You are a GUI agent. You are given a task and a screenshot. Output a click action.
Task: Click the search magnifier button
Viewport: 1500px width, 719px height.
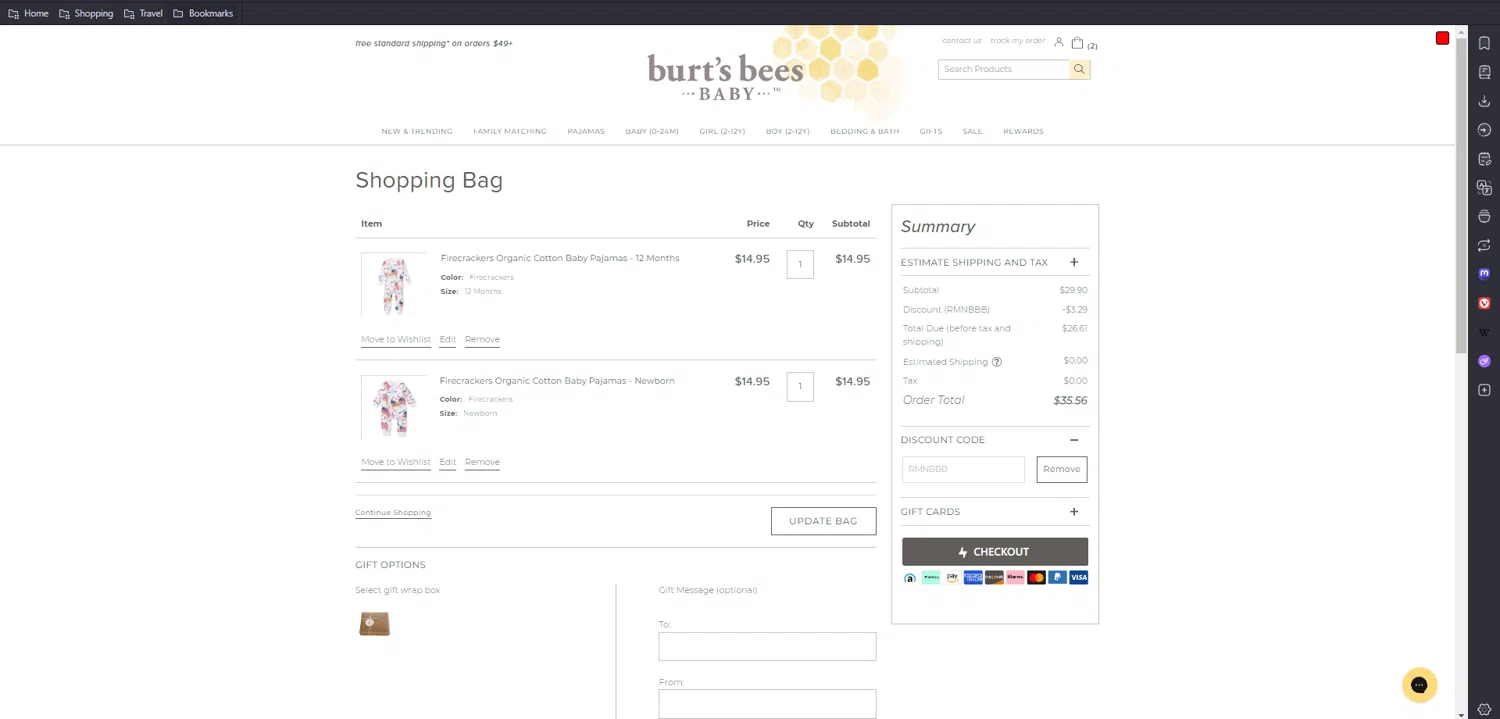1079,69
